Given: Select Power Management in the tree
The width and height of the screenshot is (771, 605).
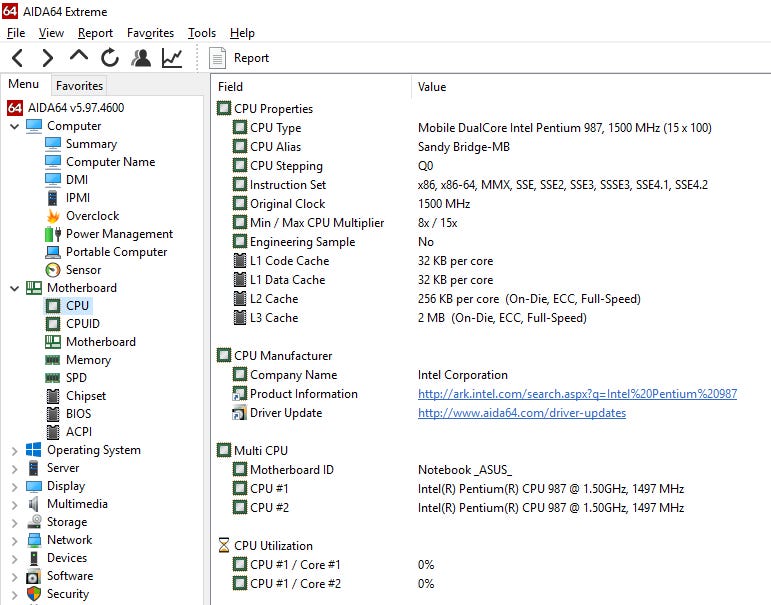Looking at the screenshot, I should [x=118, y=234].
